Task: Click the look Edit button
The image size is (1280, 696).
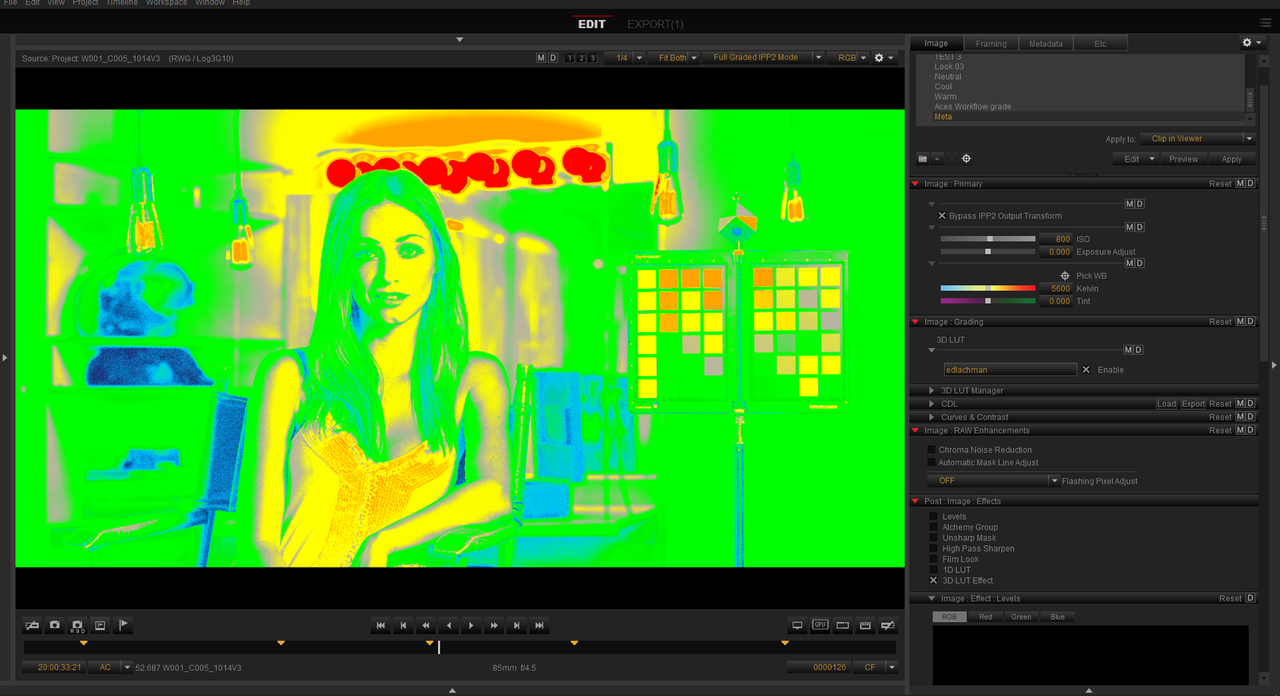Action: click(1135, 159)
